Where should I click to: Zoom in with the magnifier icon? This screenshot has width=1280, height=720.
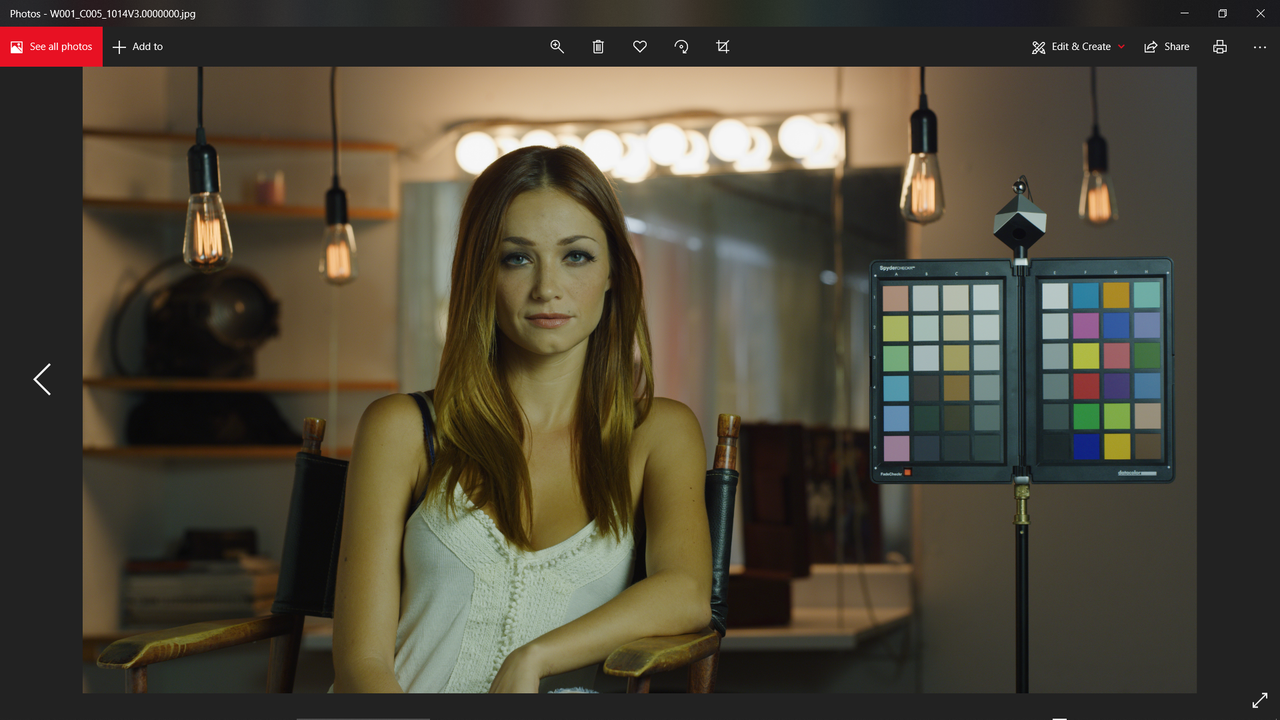point(557,47)
